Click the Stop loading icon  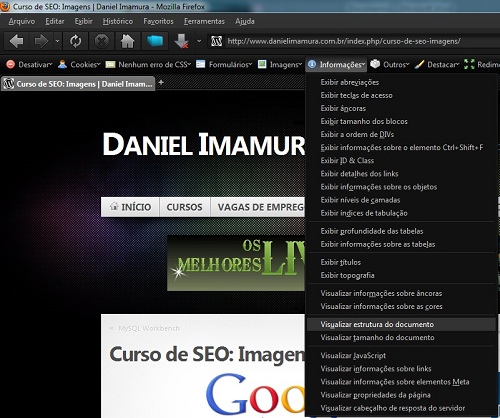[x=101, y=41]
